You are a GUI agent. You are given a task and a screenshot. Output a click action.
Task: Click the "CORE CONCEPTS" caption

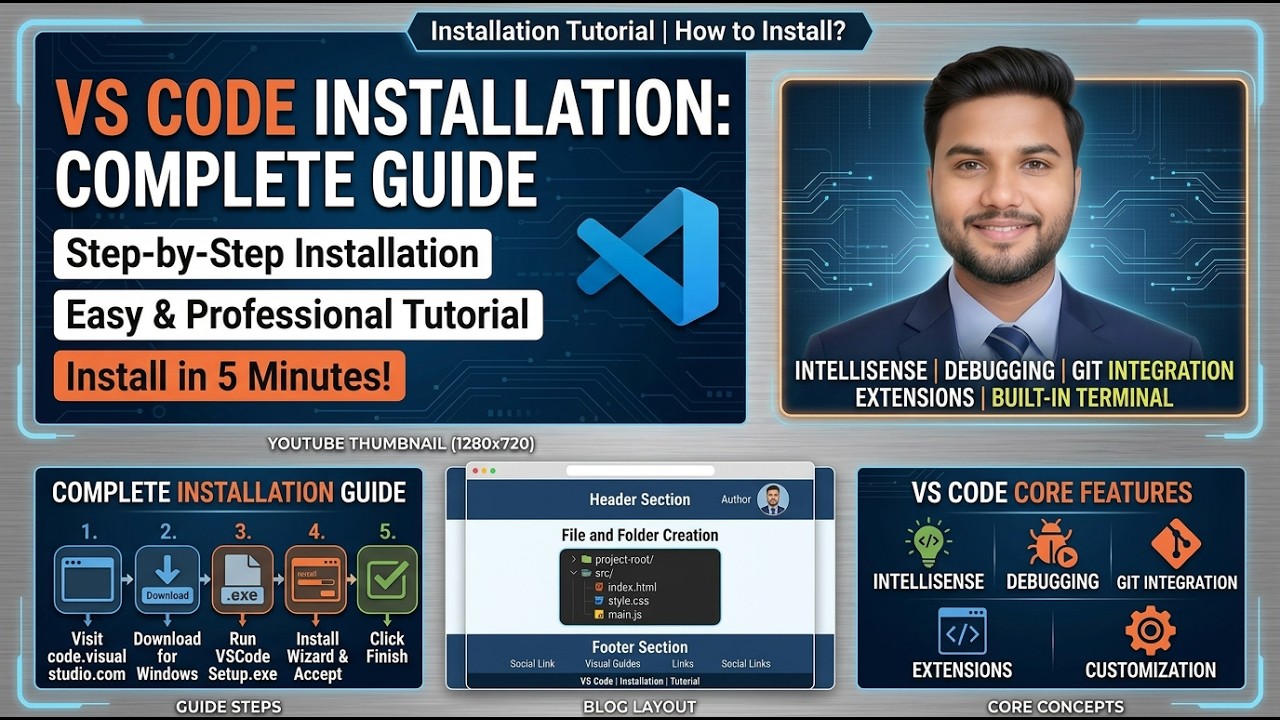pos(1055,706)
